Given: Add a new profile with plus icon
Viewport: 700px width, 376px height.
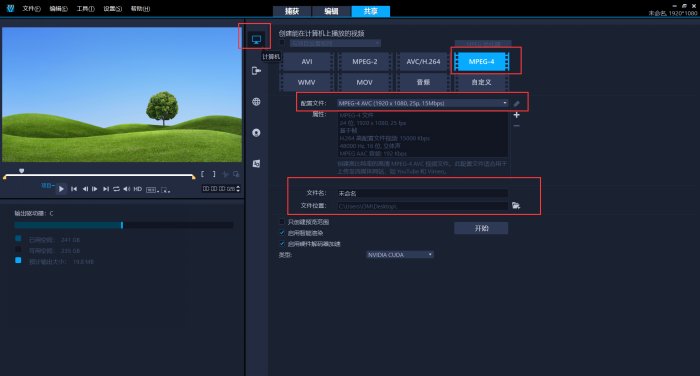Looking at the screenshot, I should 517,115.
